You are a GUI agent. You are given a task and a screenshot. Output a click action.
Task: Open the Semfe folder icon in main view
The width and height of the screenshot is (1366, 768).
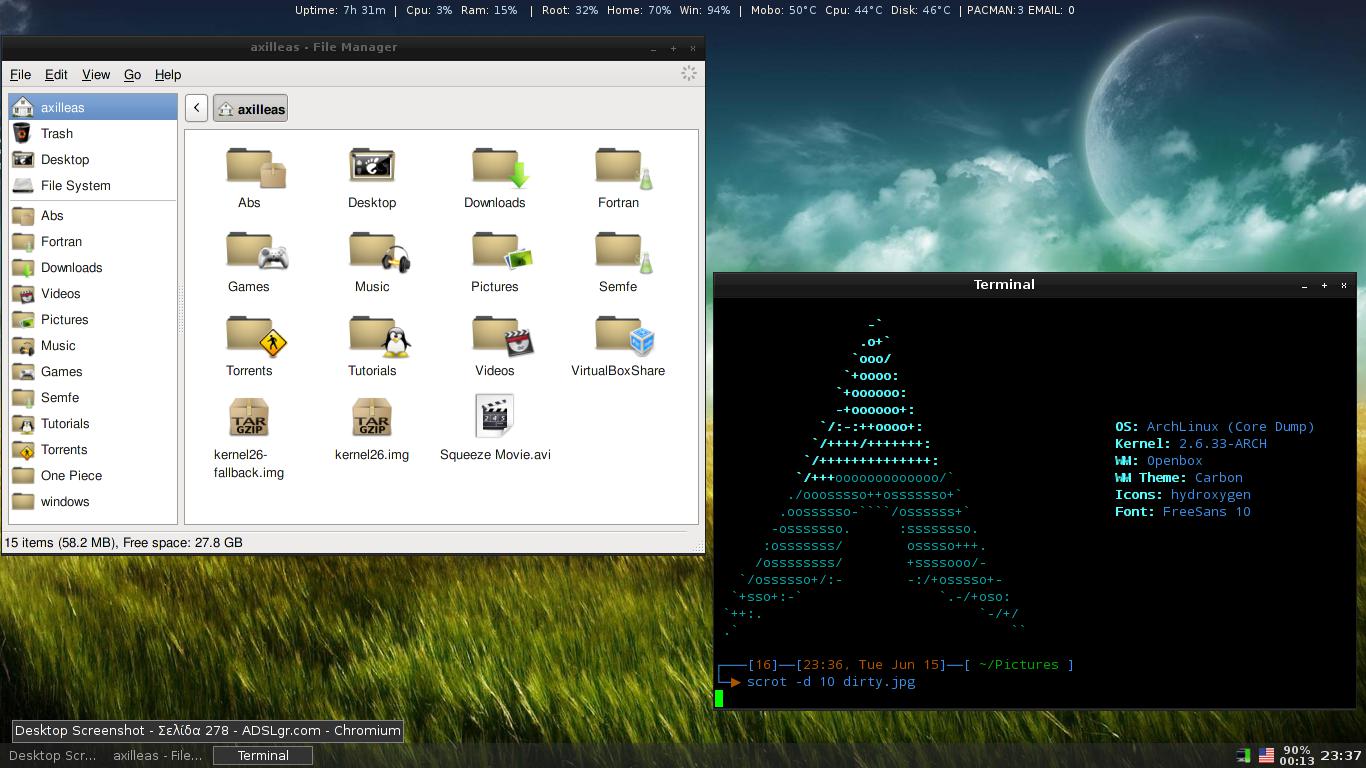[623, 250]
